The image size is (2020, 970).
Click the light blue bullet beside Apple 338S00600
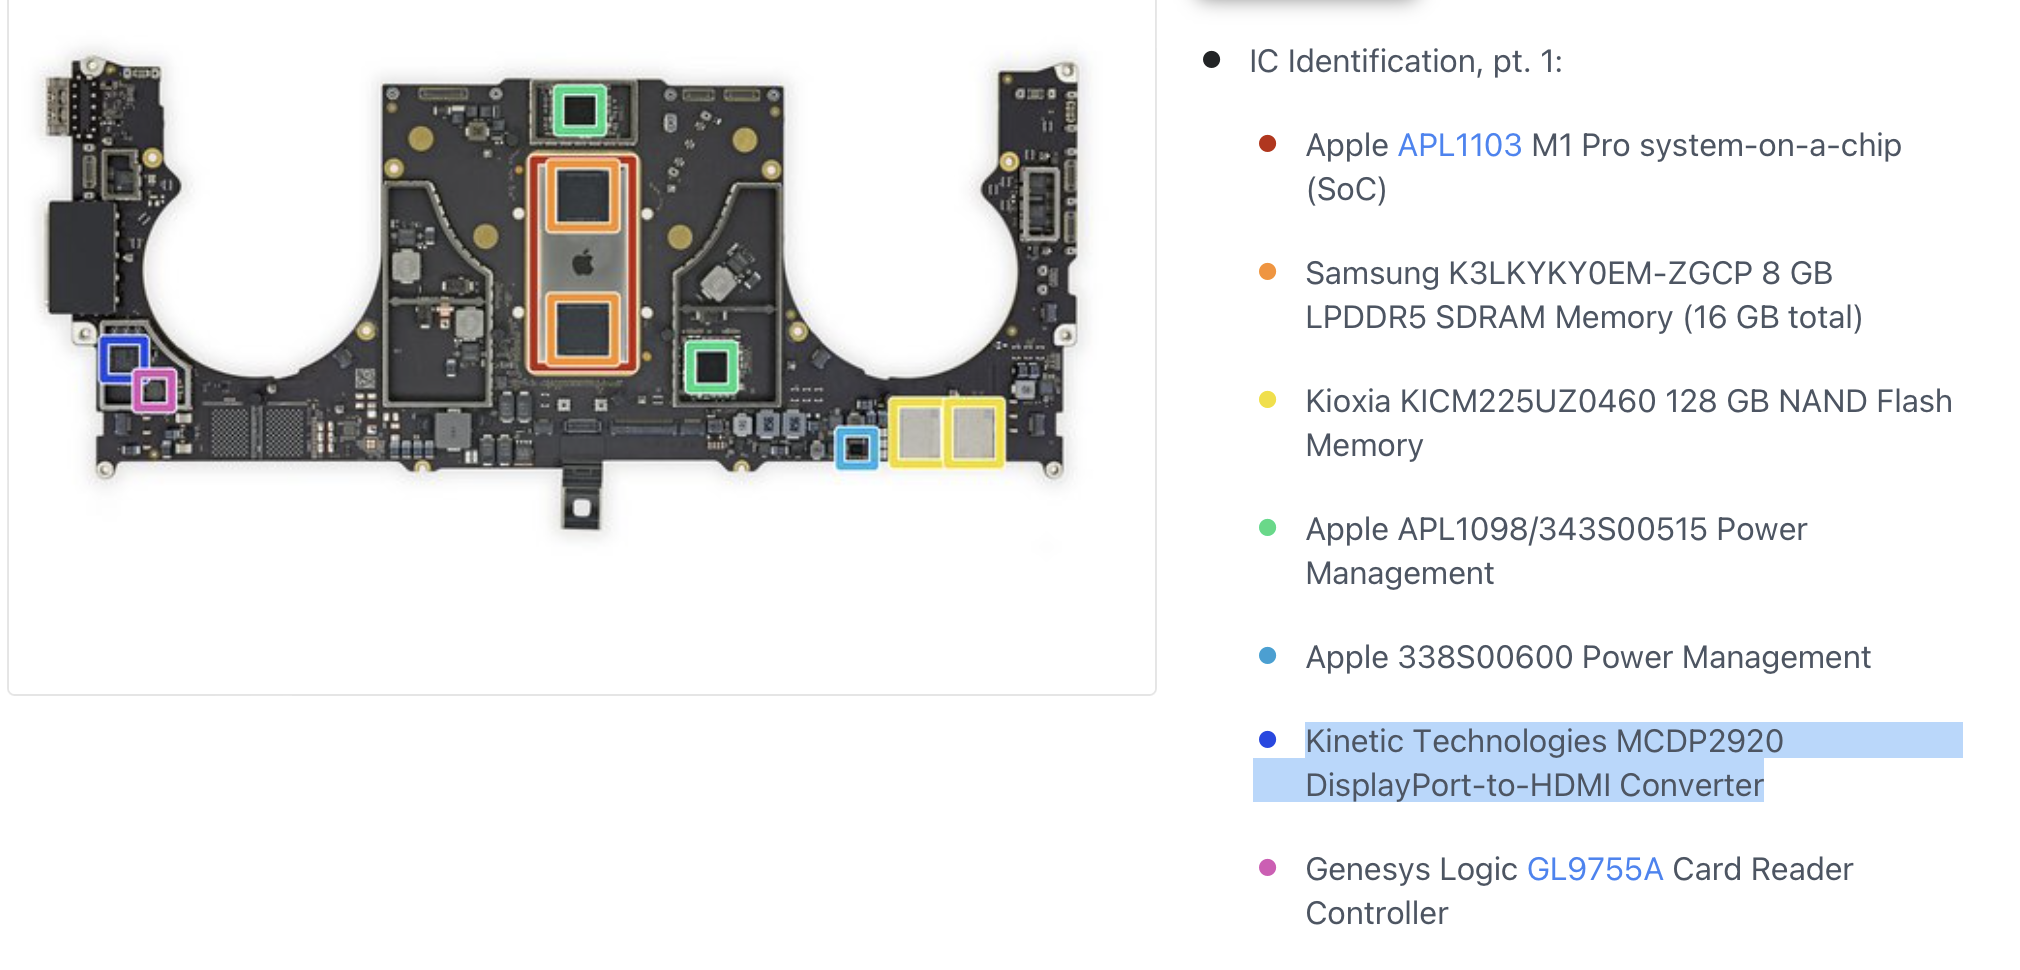click(x=1267, y=656)
